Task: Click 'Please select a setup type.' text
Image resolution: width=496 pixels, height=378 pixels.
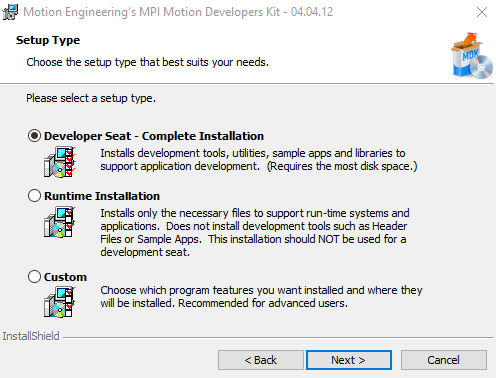Action: click(x=91, y=98)
